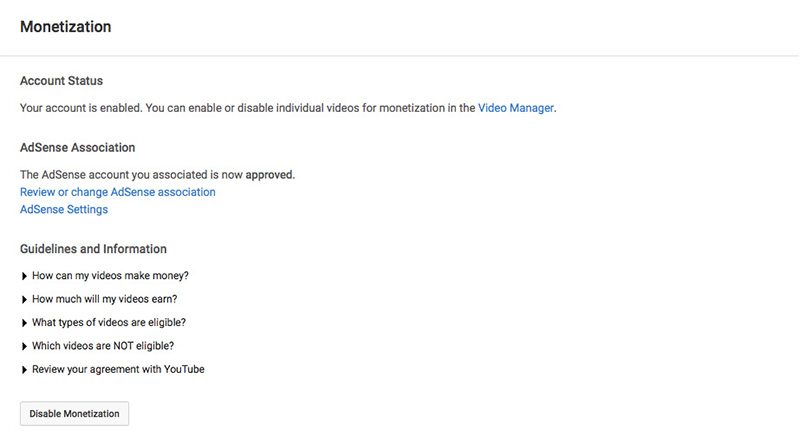Select the 'Review your agreement with YouTube' text
This screenshot has width=800, height=437.
[x=119, y=370]
